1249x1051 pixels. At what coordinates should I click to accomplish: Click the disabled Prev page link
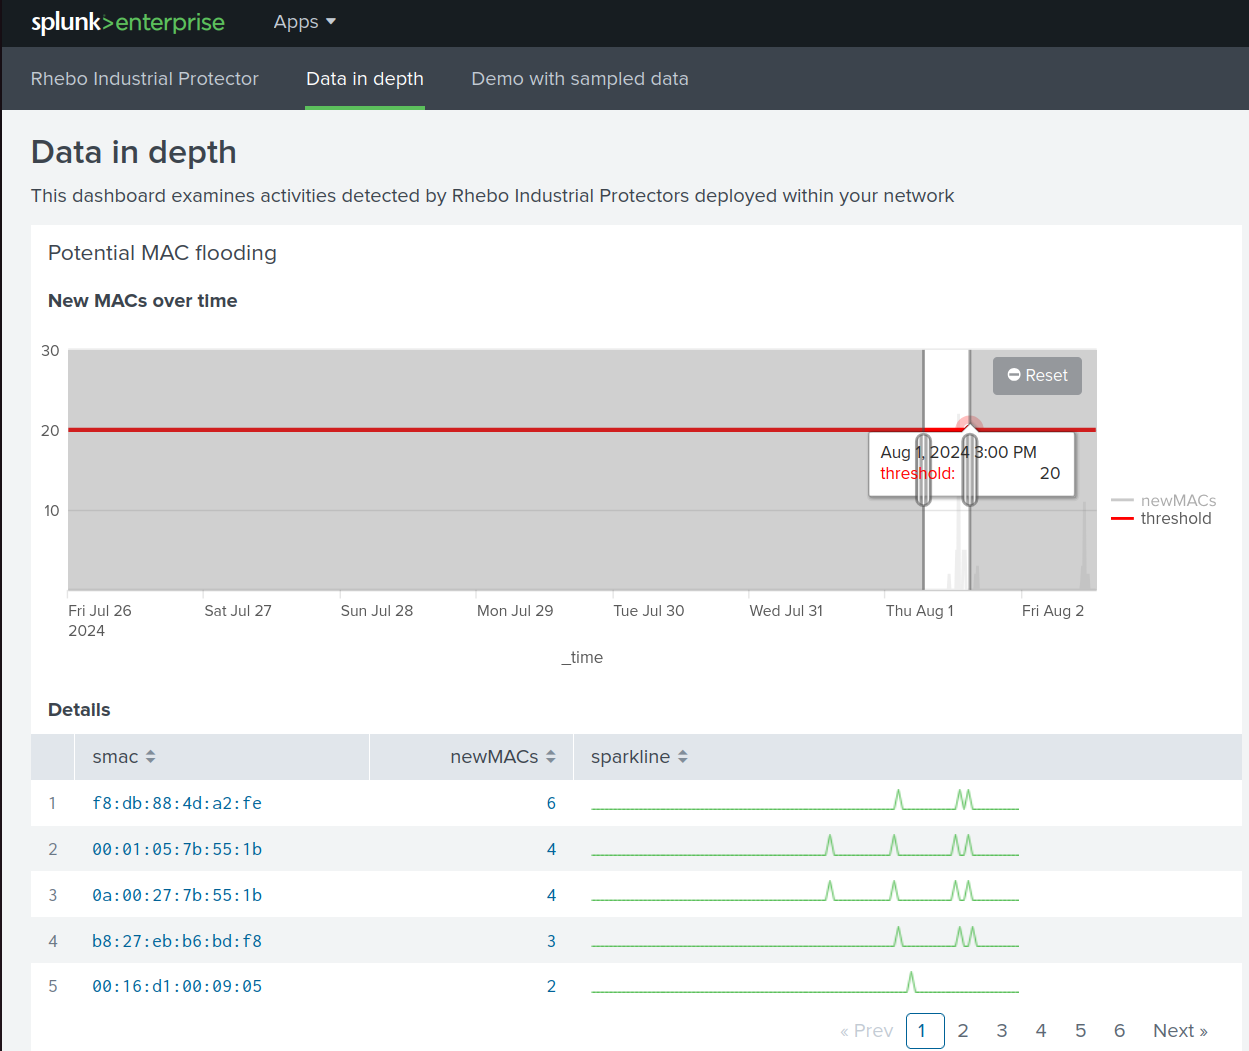coord(866,1031)
